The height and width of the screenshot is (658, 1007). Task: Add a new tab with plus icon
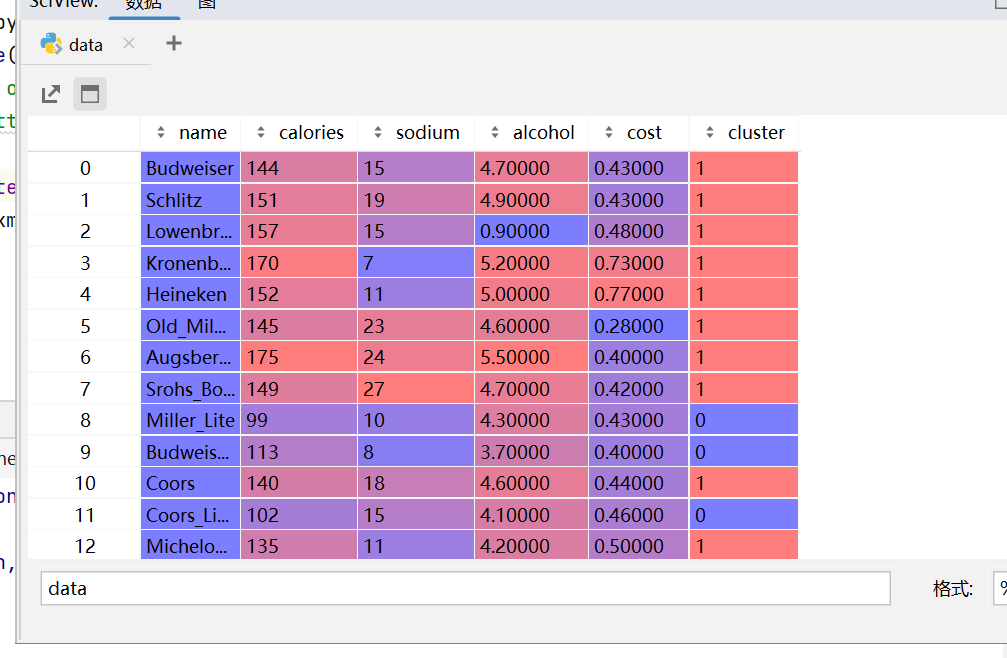click(173, 44)
